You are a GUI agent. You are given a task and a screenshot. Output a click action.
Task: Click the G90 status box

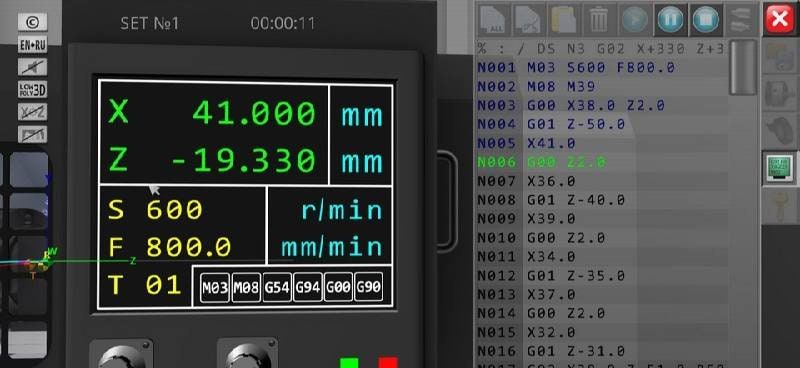tap(368, 287)
